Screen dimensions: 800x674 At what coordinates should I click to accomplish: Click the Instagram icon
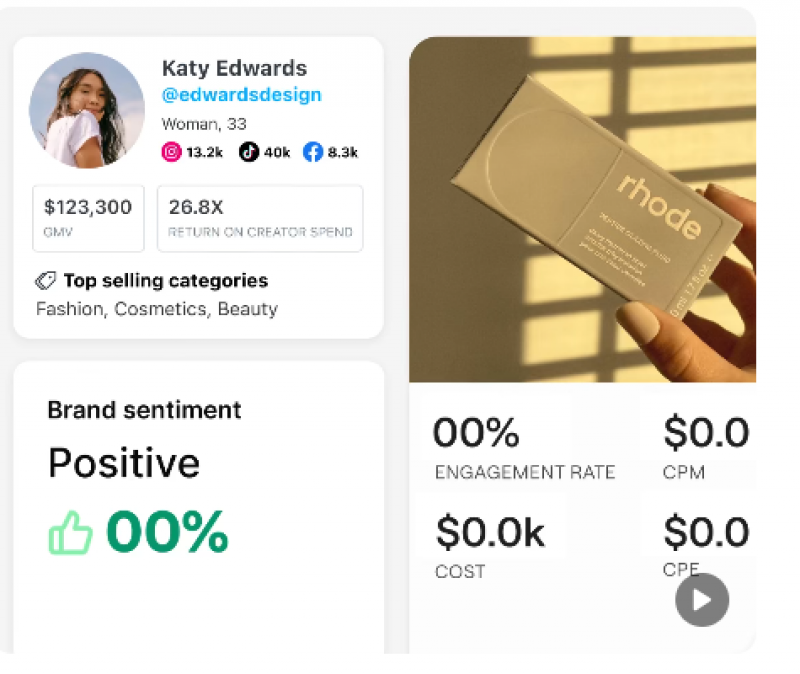172,152
